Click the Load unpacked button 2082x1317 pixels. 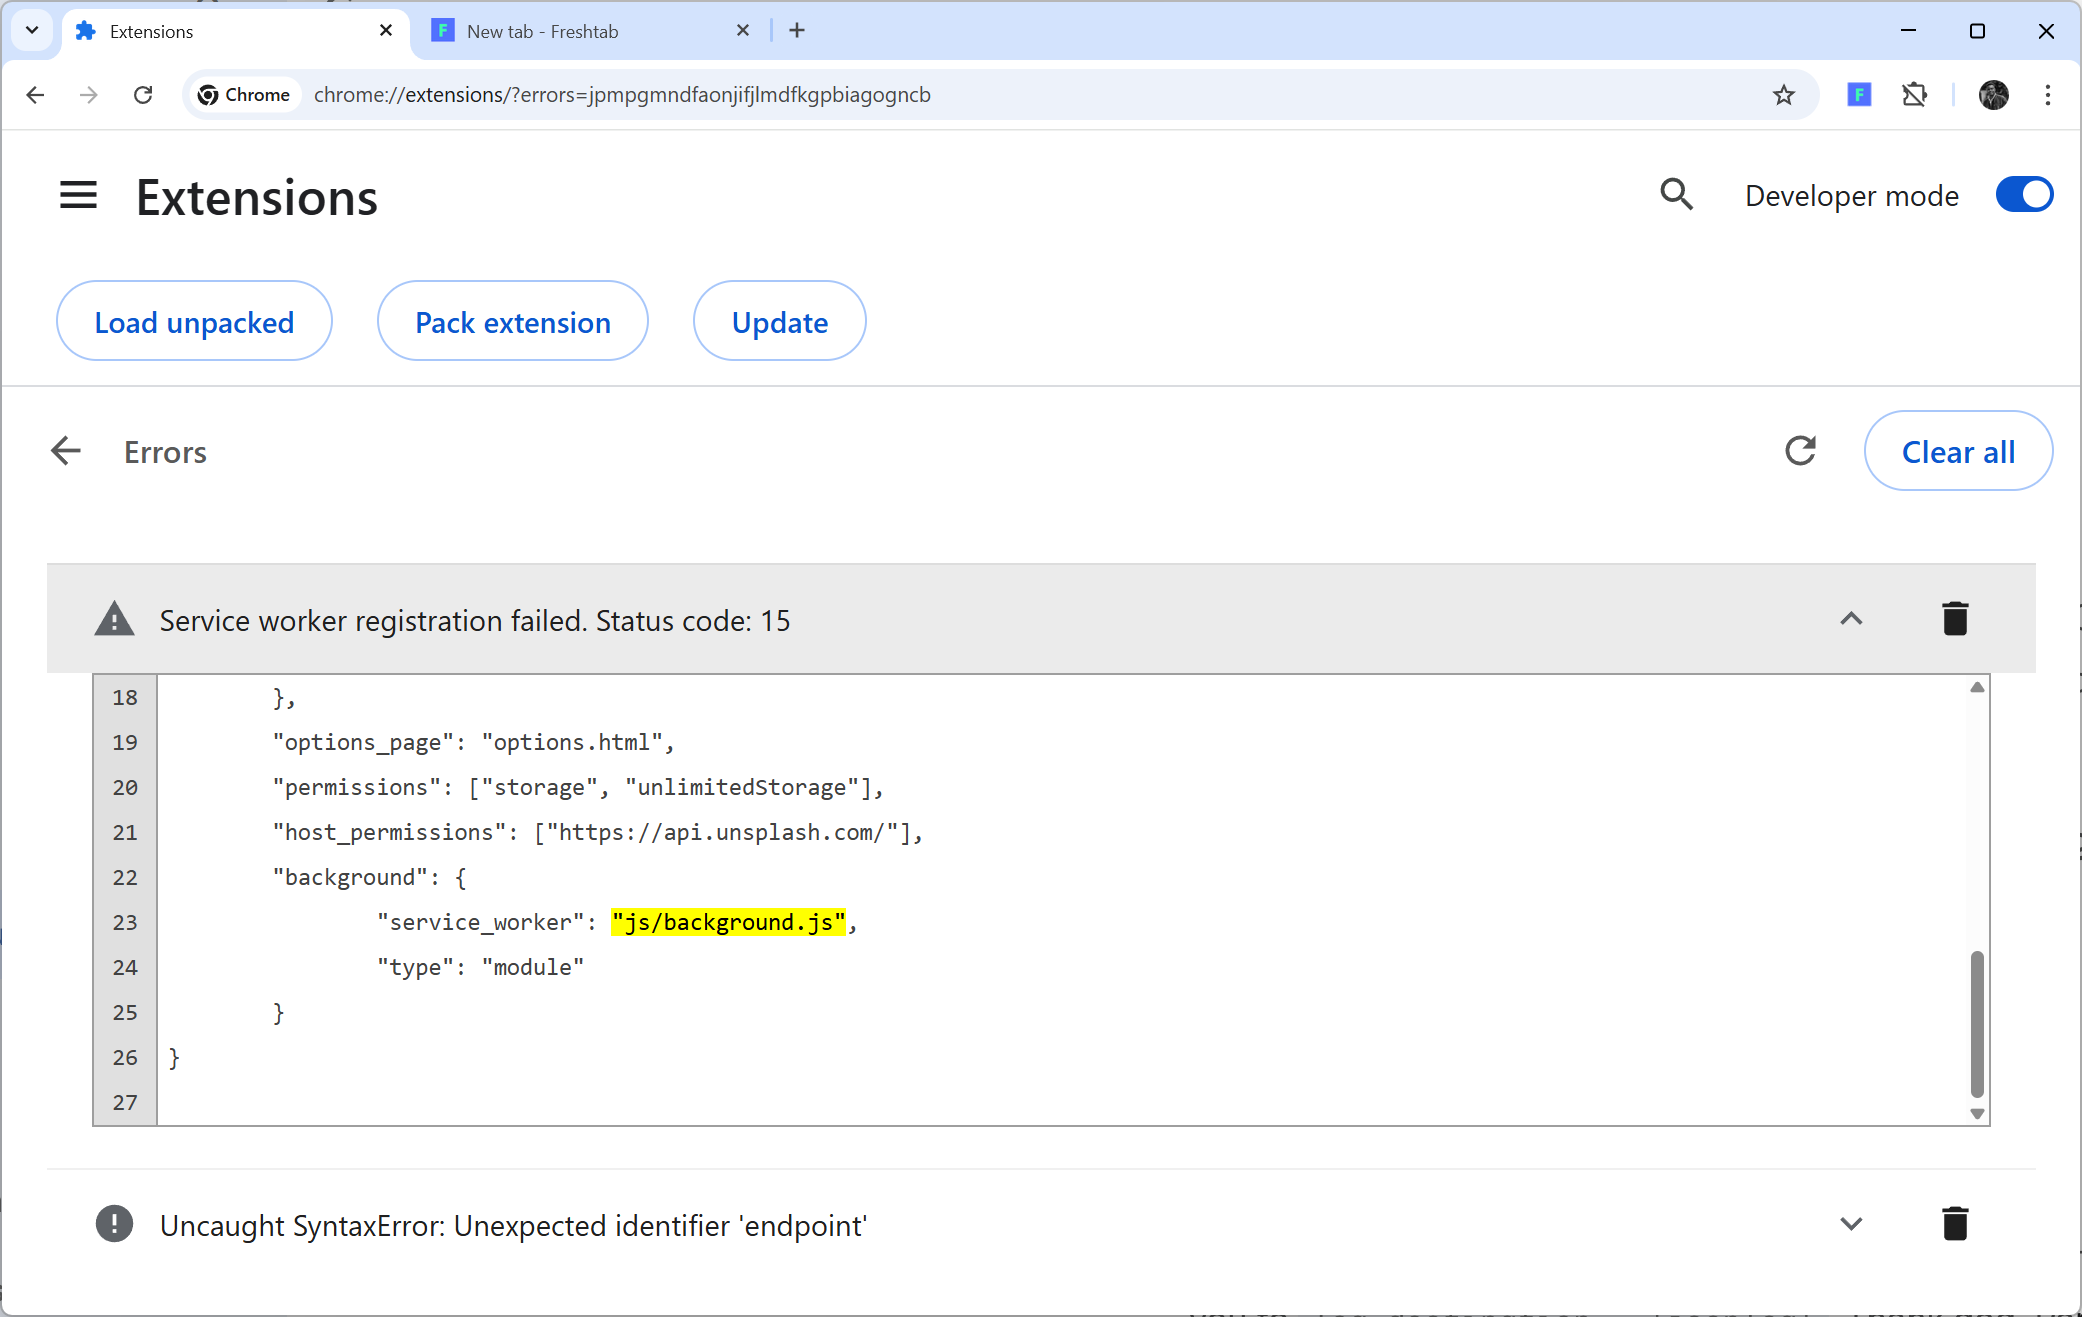194,321
